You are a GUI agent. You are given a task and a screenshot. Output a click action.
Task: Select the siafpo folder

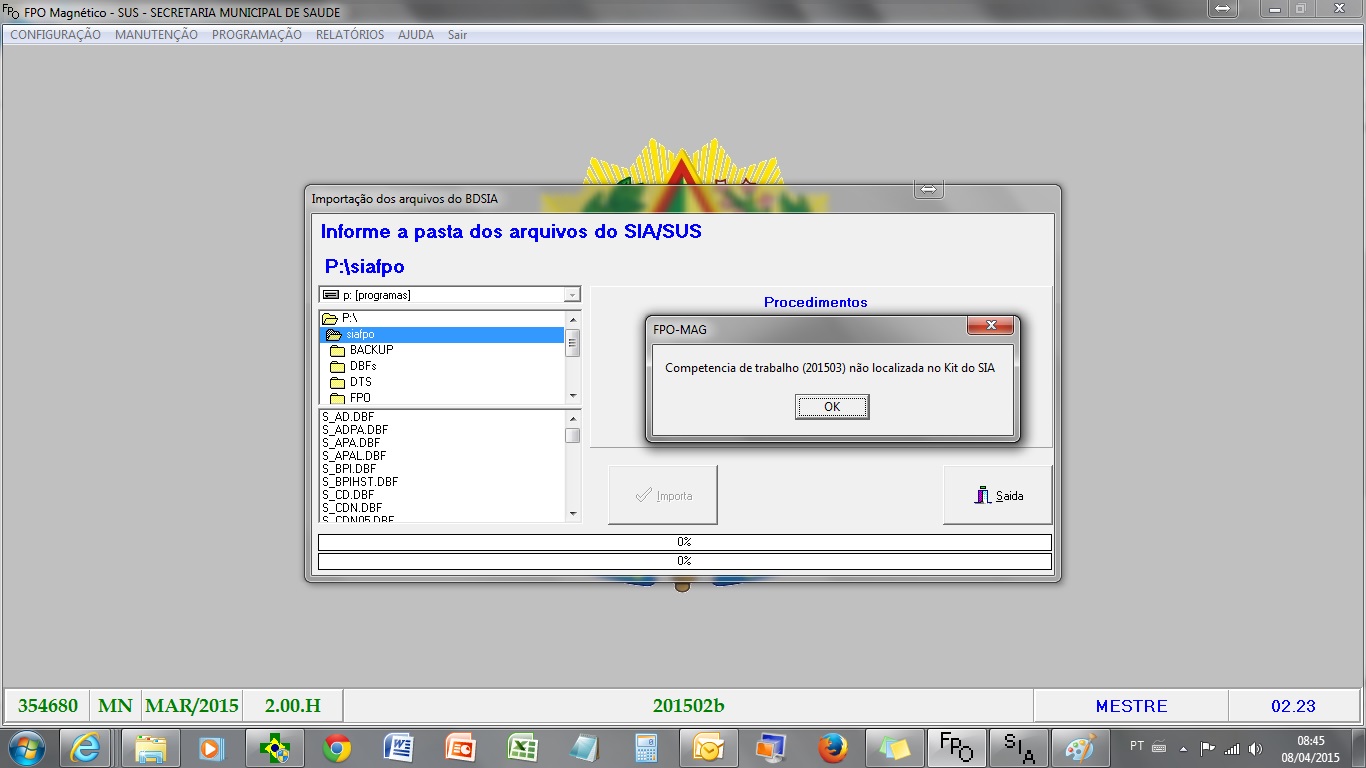pyautogui.click(x=359, y=334)
